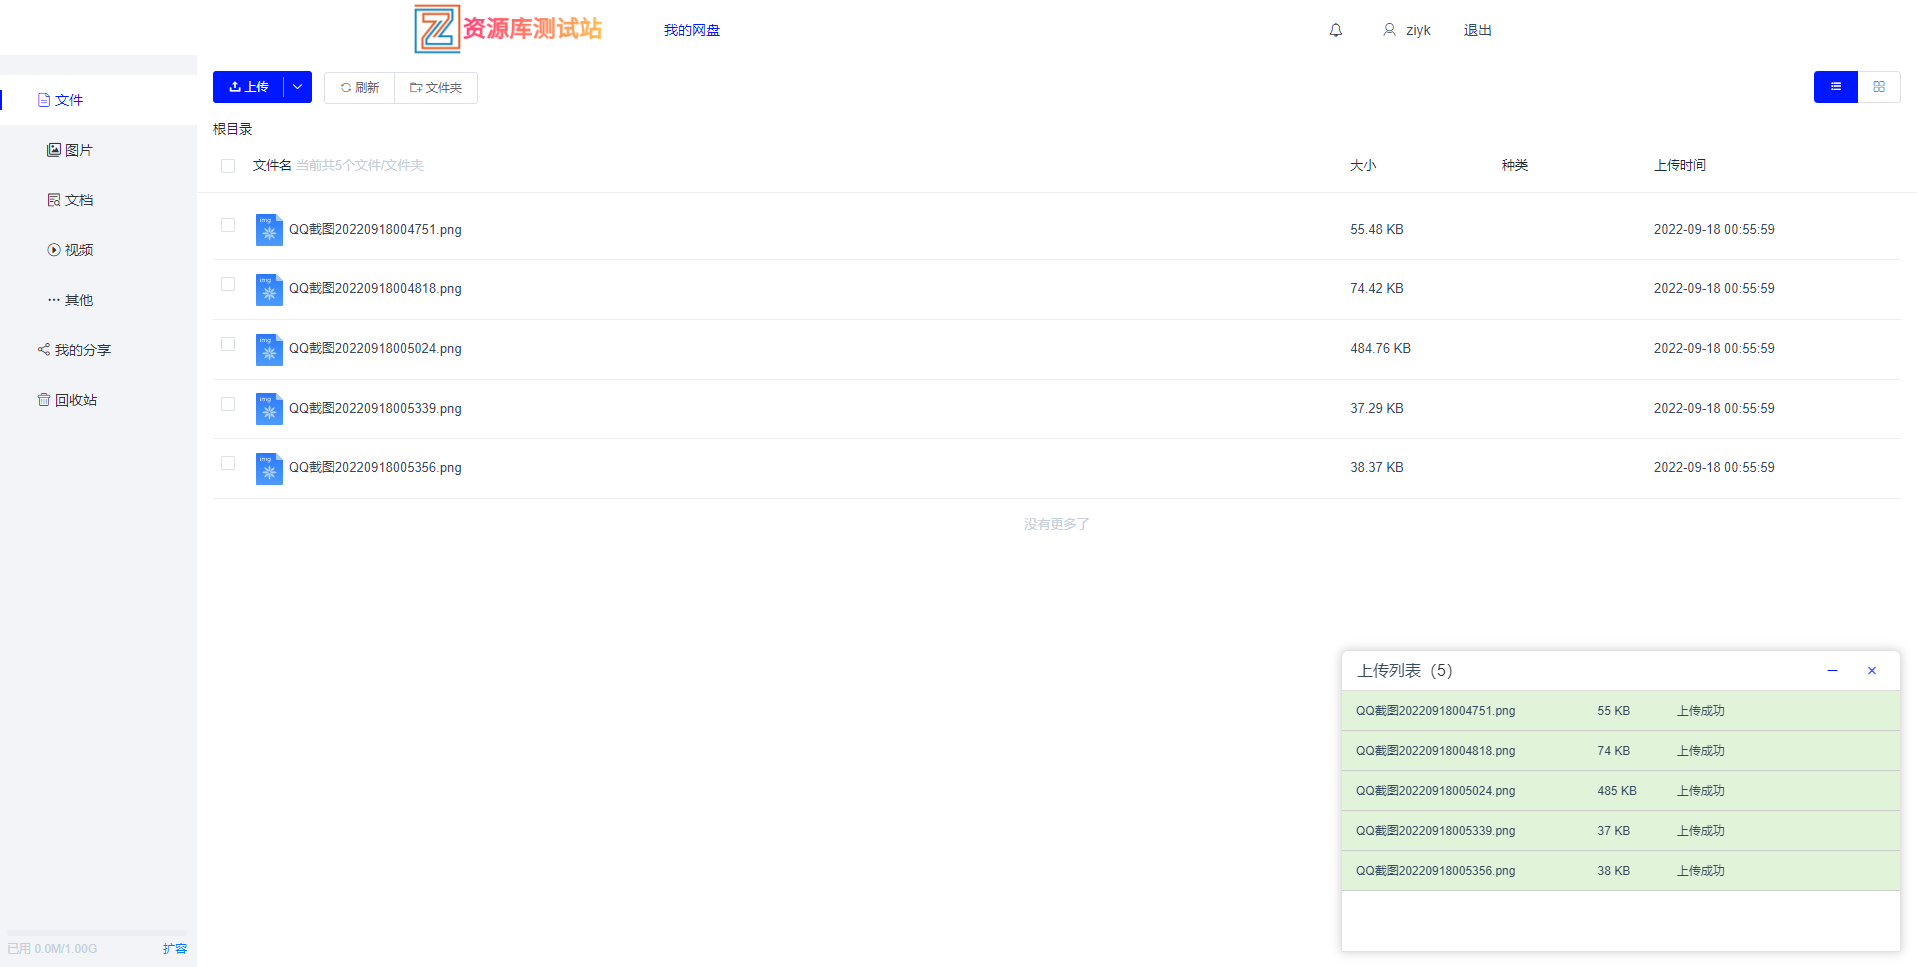Click QQ截图20220918005024.png in upload list
The height and width of the screenshot is (967, 1917).
coord(1435,791)
